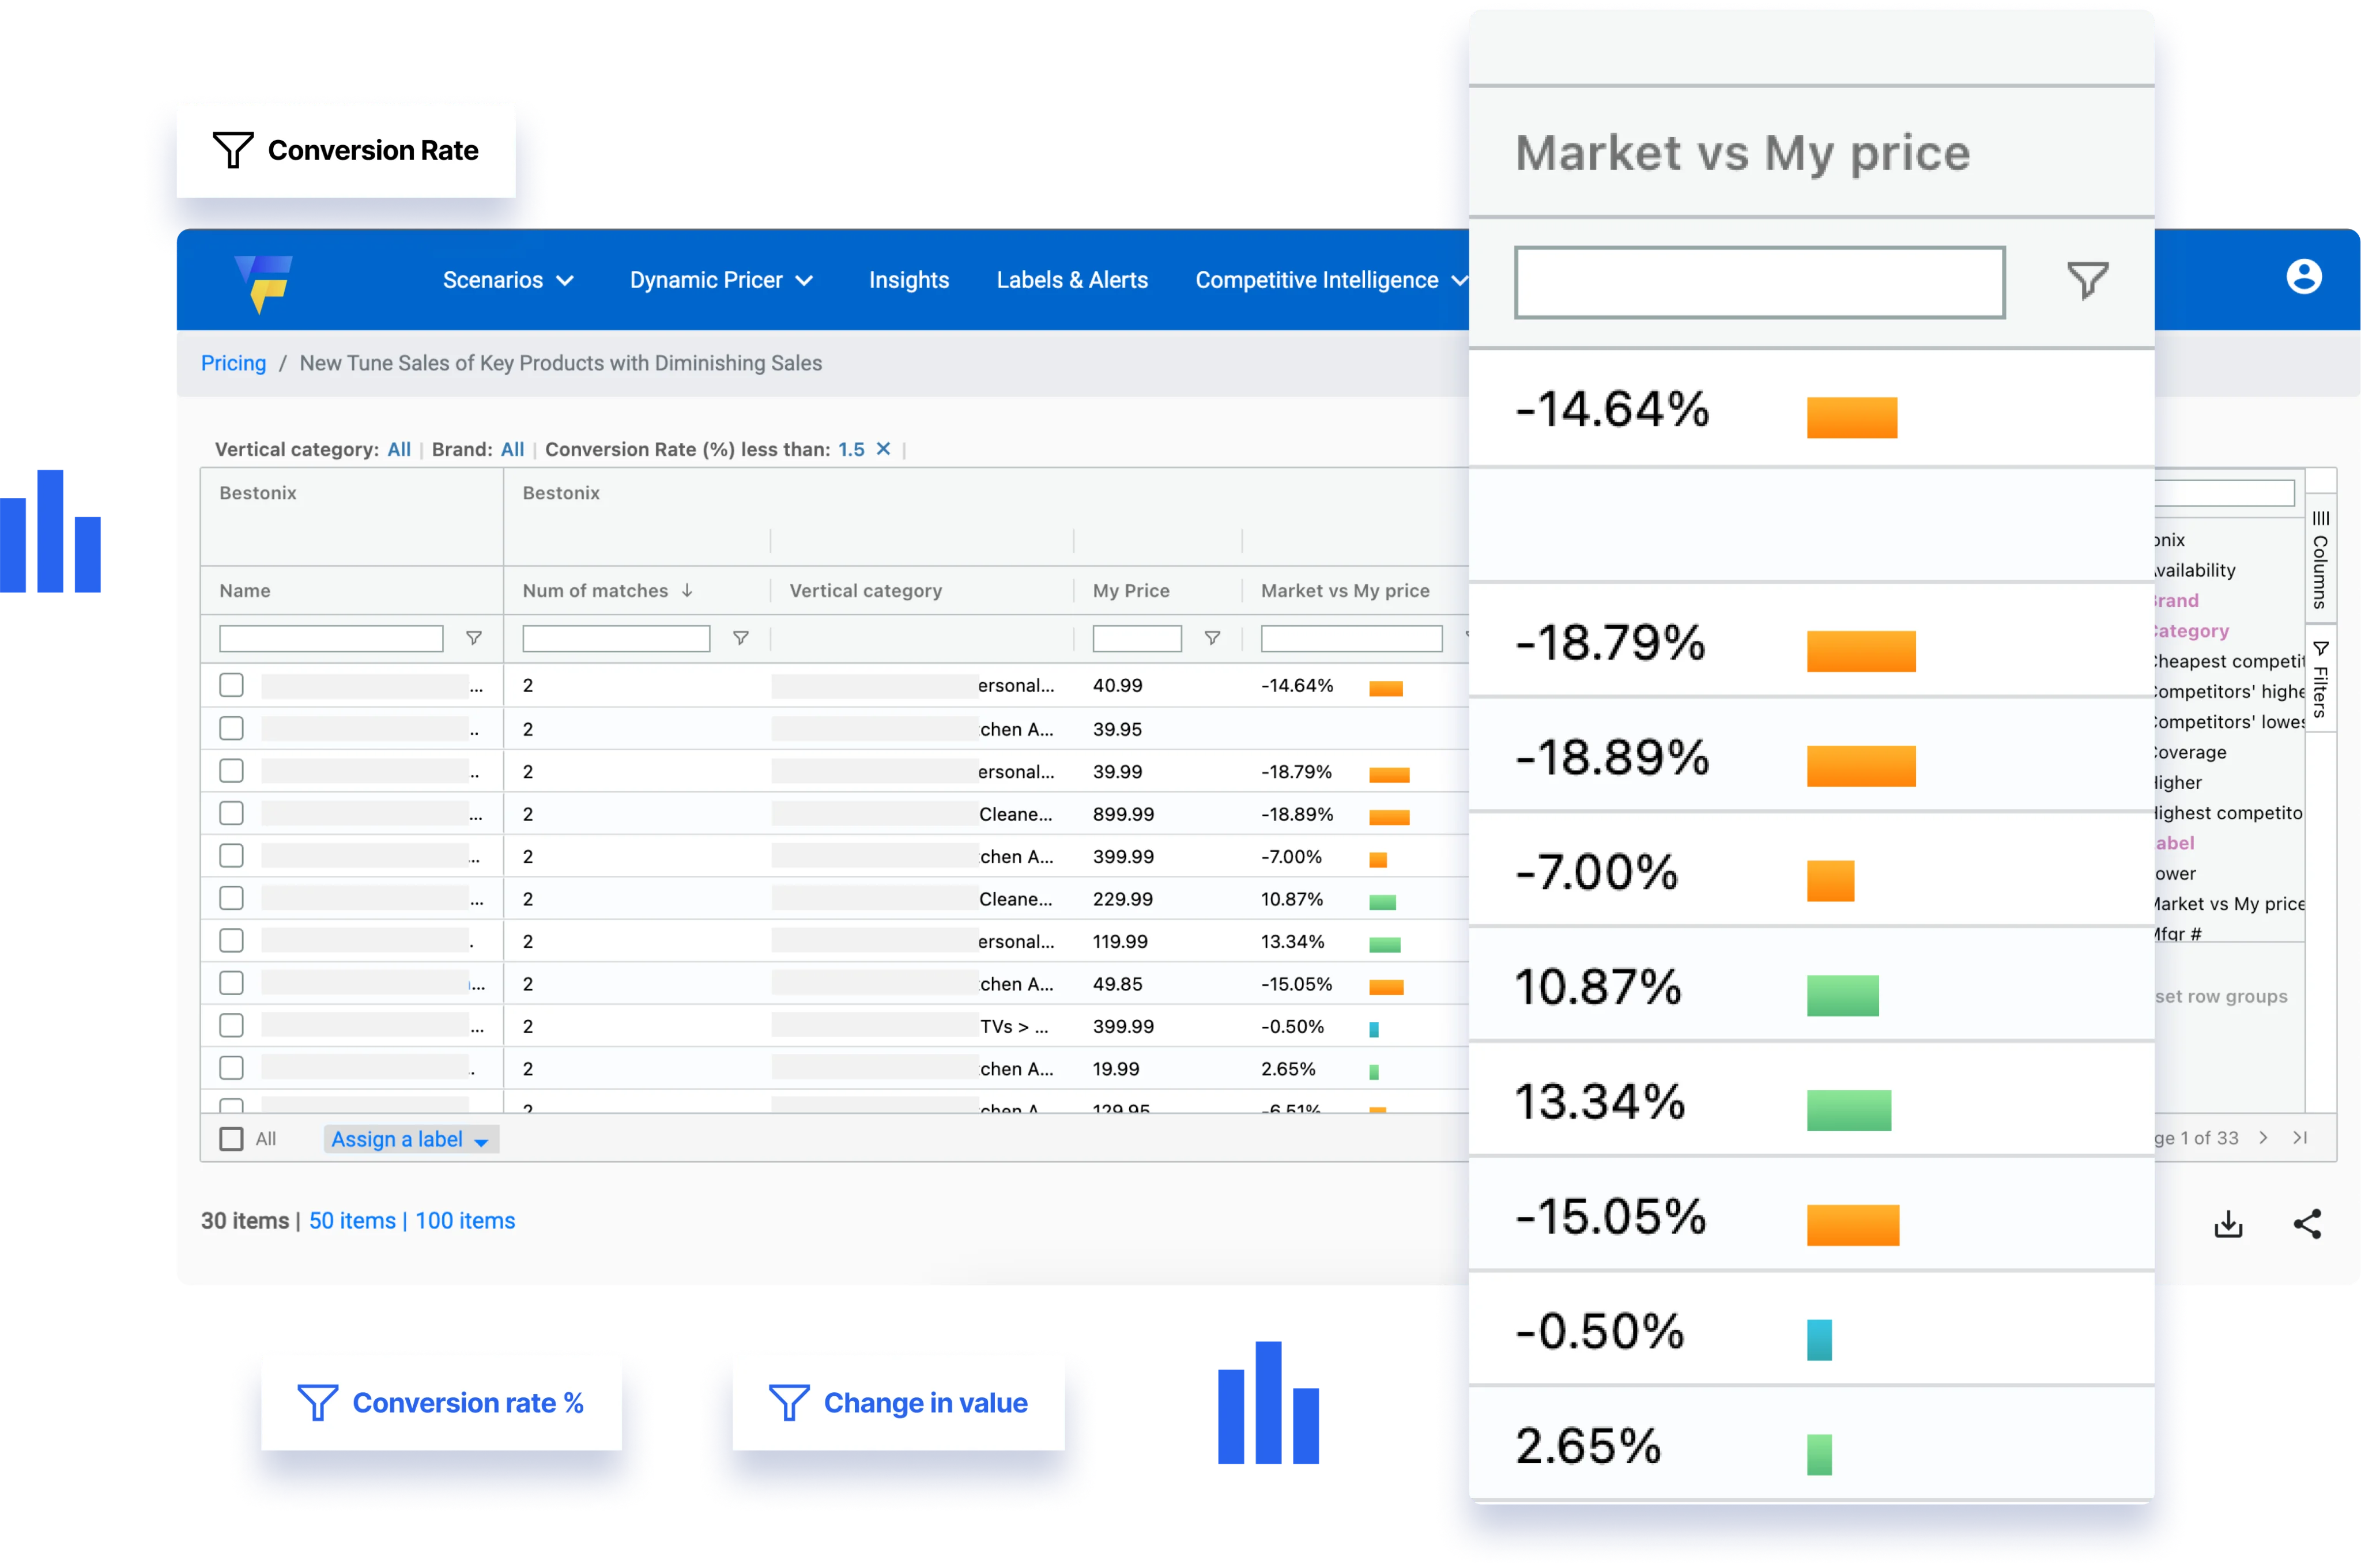Click the Pricing breadcrumb link
The image size is (2361, 1568).
(233, 363)
